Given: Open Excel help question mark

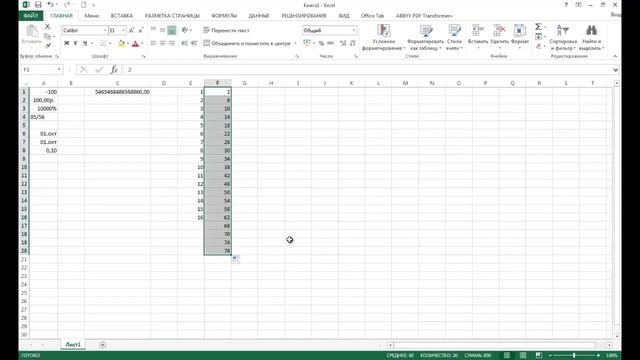Looking at the screenshot, I should click(566, 5).
